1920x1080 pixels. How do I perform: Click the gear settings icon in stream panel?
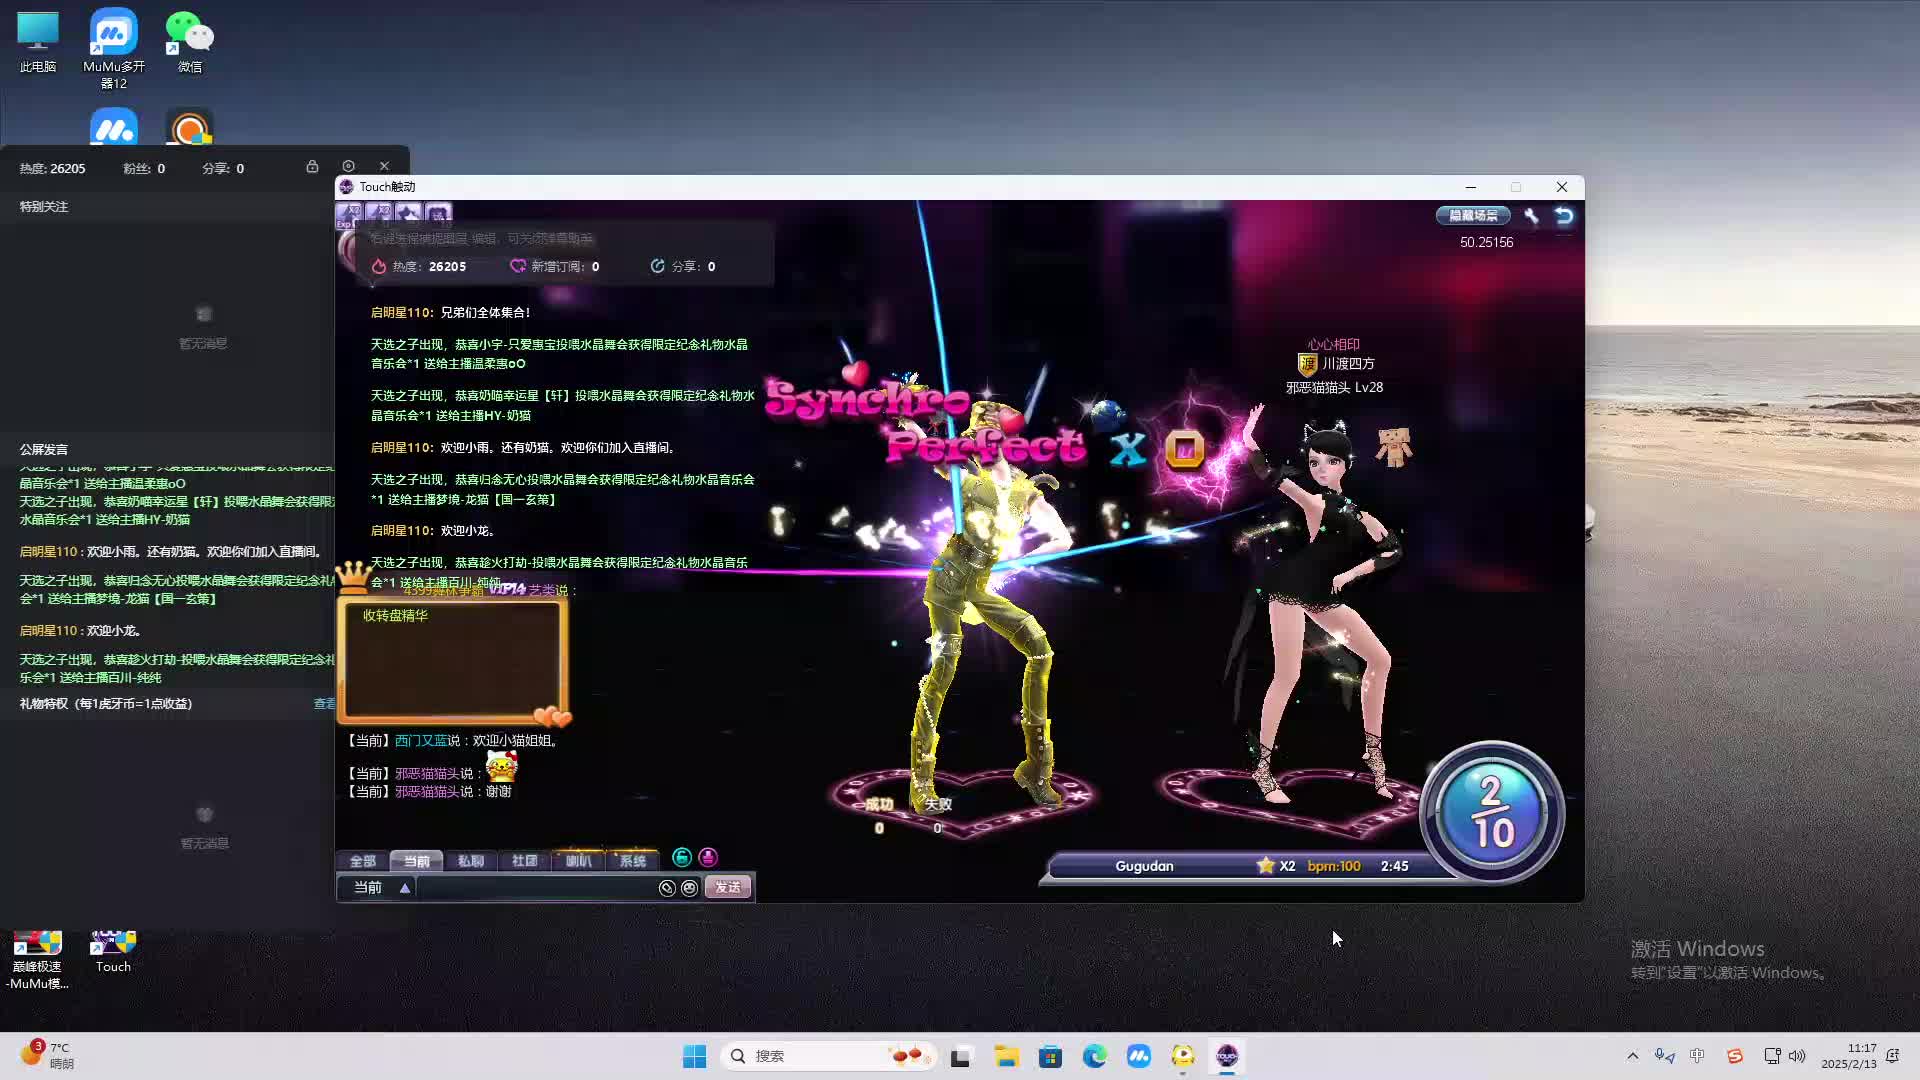coord(348,166)
